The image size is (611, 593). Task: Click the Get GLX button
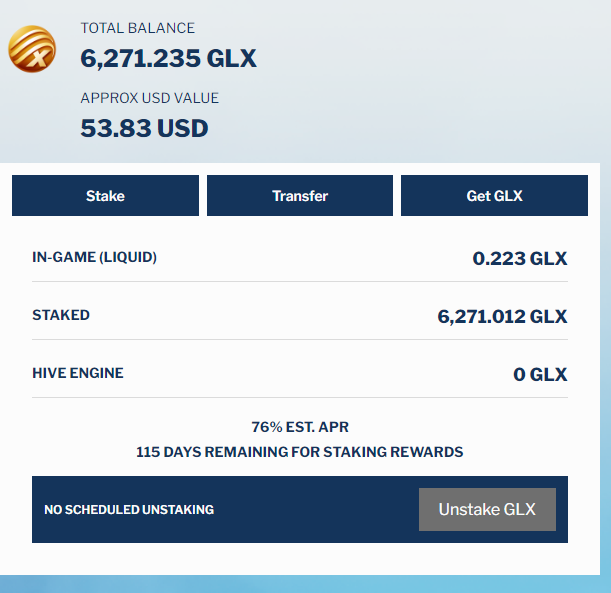494,195
